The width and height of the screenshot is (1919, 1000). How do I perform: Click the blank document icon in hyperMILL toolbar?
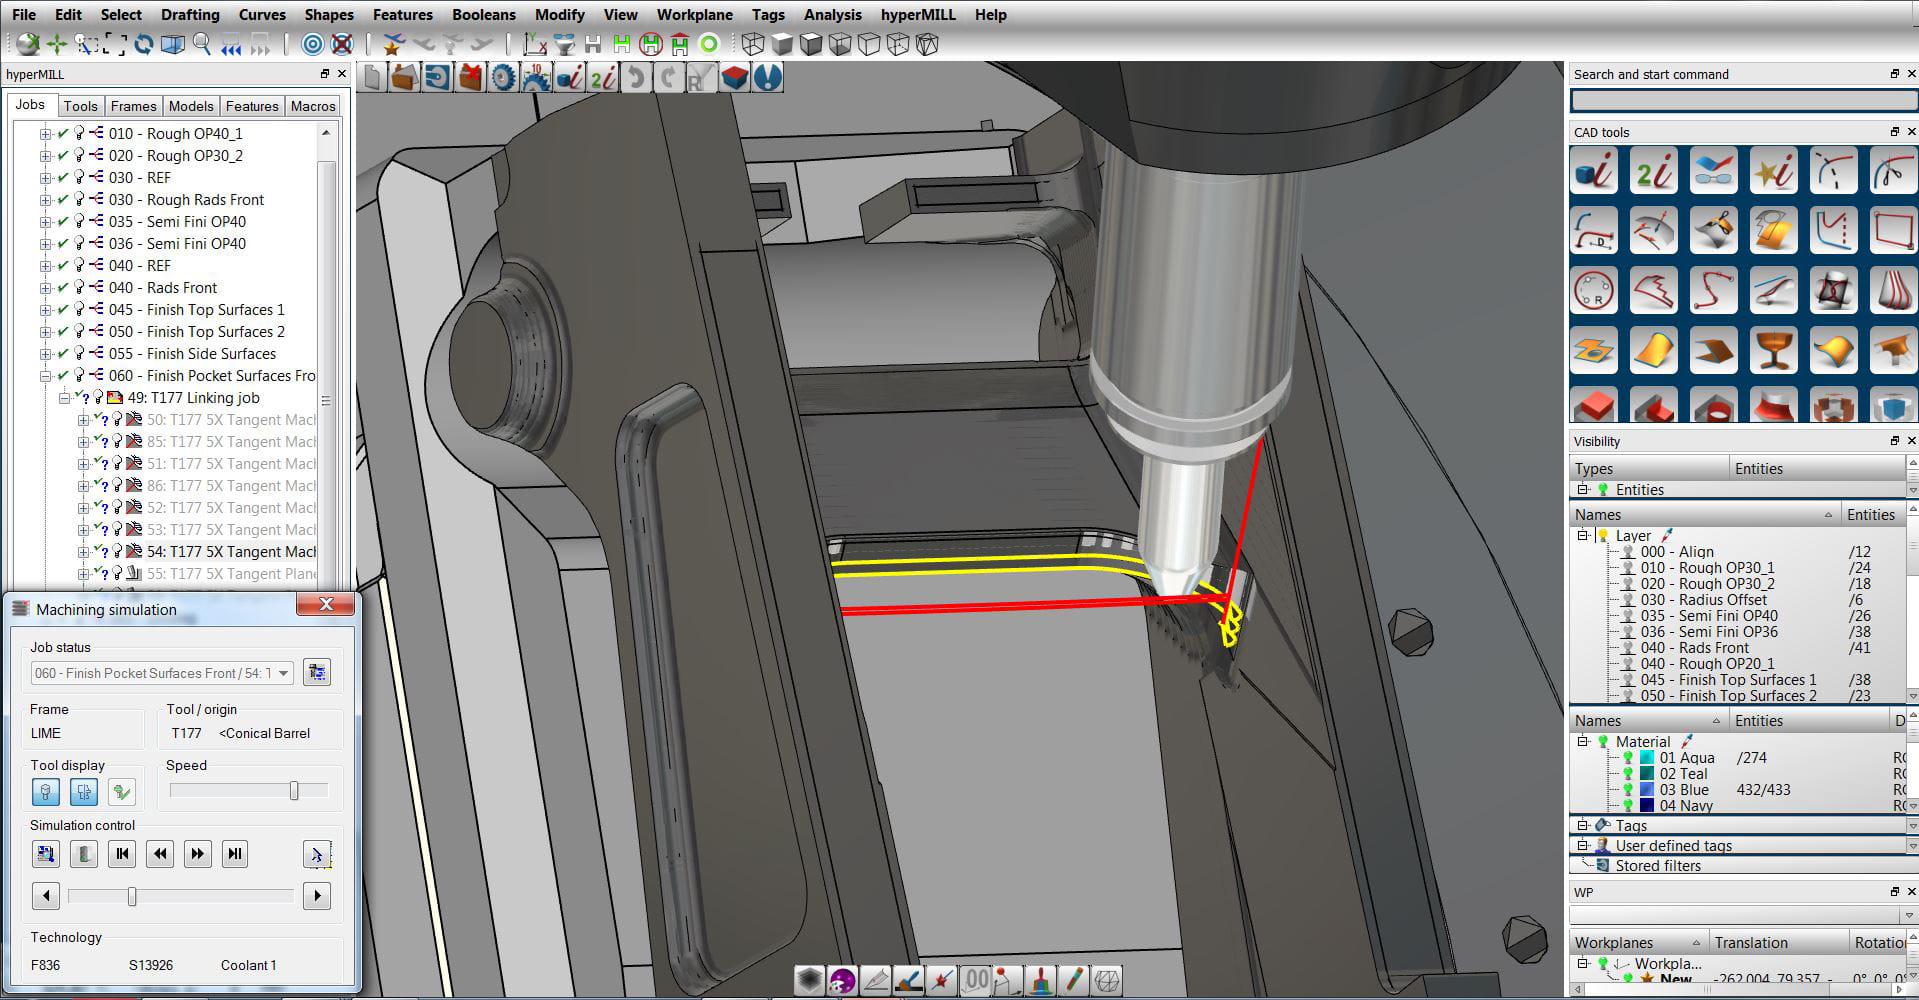point(372,78)
